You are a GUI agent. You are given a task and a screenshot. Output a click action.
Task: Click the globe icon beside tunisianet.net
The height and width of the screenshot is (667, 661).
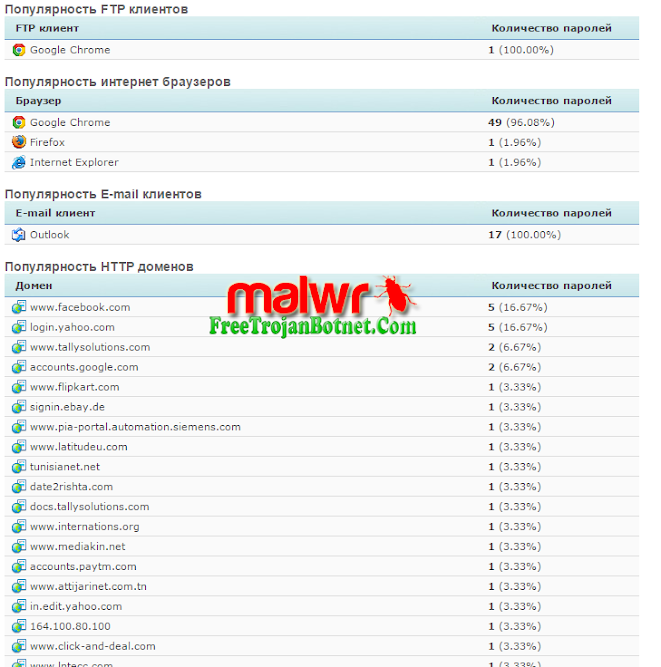[x=19, y=467]
